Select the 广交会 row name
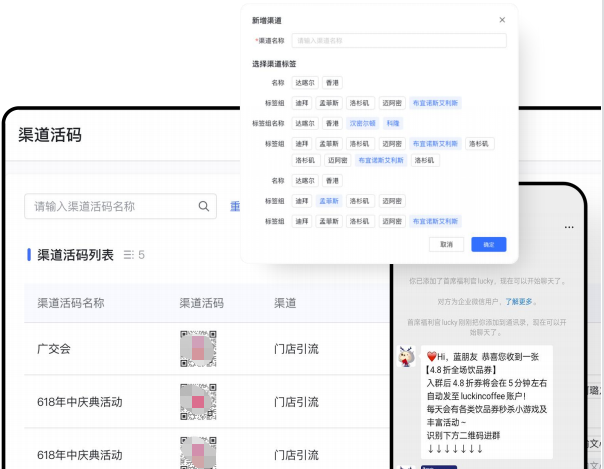Screen dimensions: 604x469 (54, 349)
